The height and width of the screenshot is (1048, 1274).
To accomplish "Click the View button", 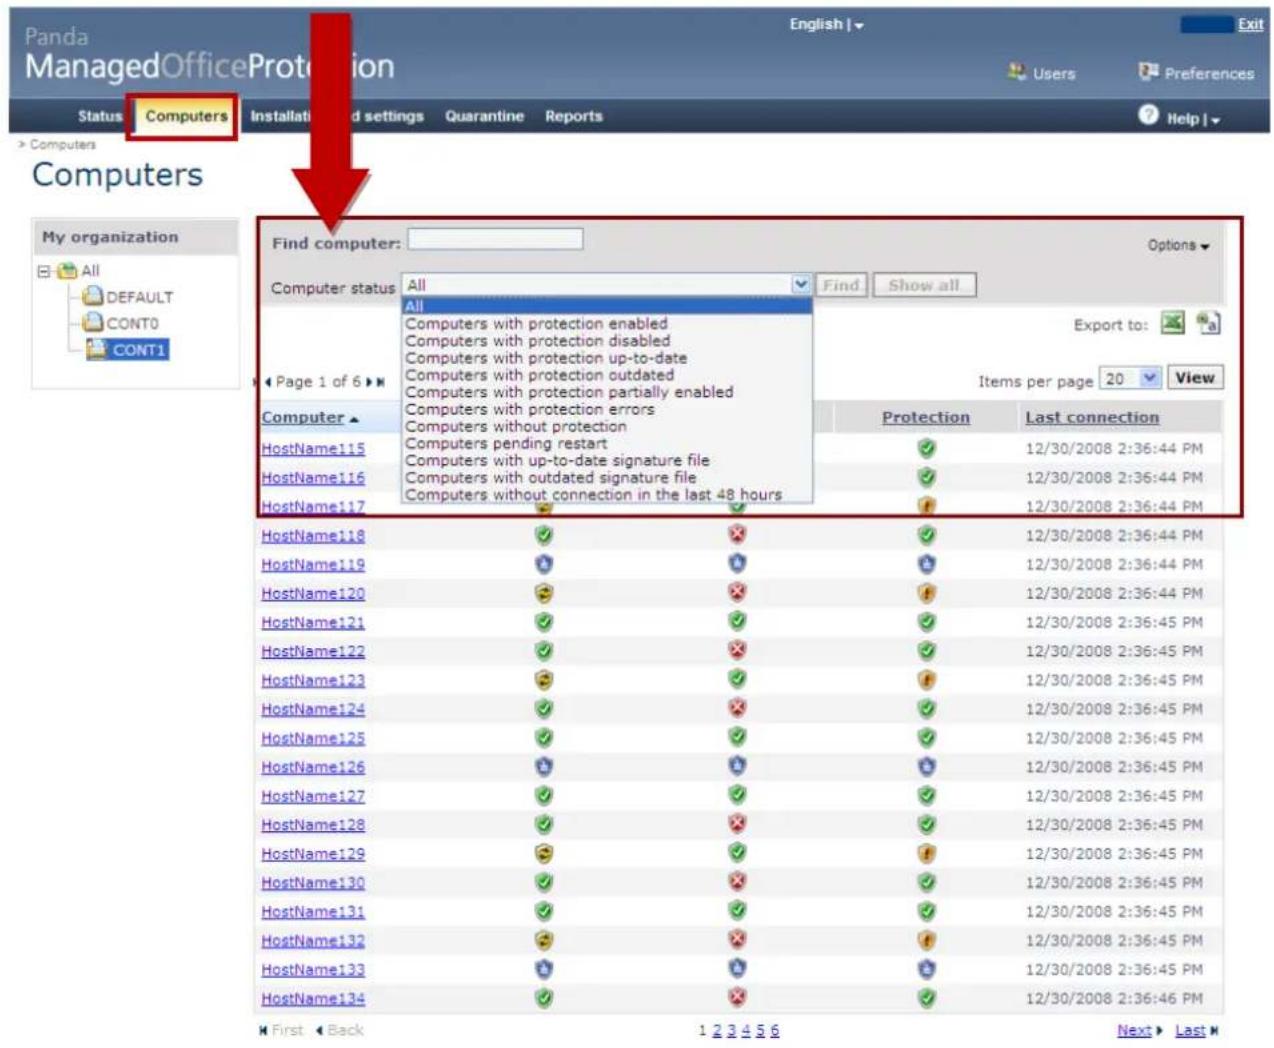I will (x=1195, y=378).
